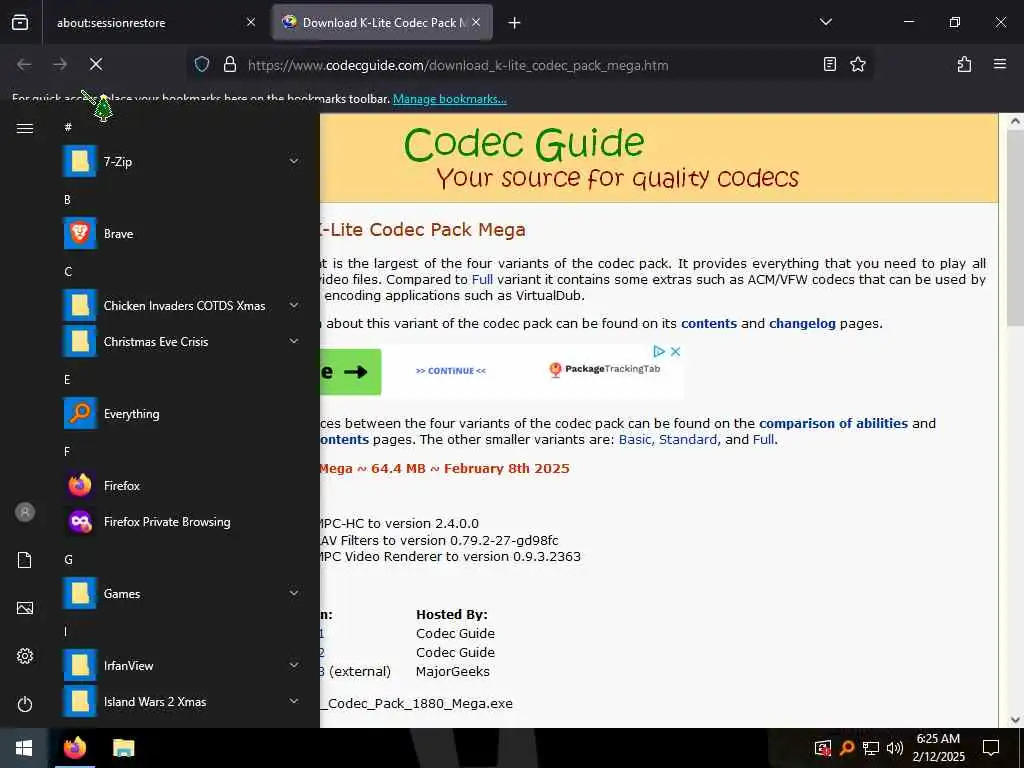Click the Windows Start button
This screenshot has height=768, width=1024.
coord(24,748)
